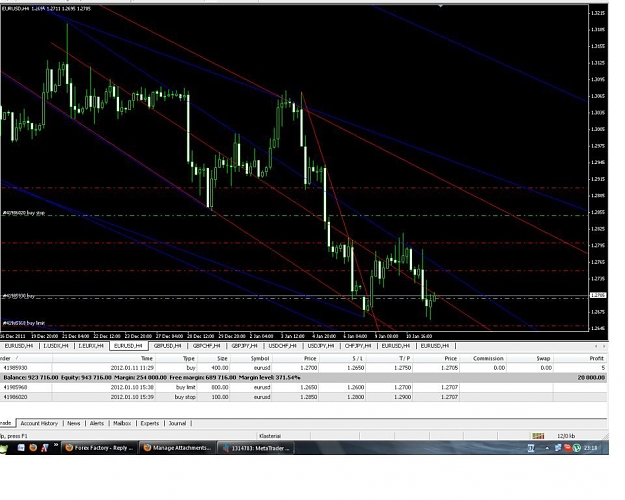Open the GBPJPY,H4 chart tab

pos(245,346)
